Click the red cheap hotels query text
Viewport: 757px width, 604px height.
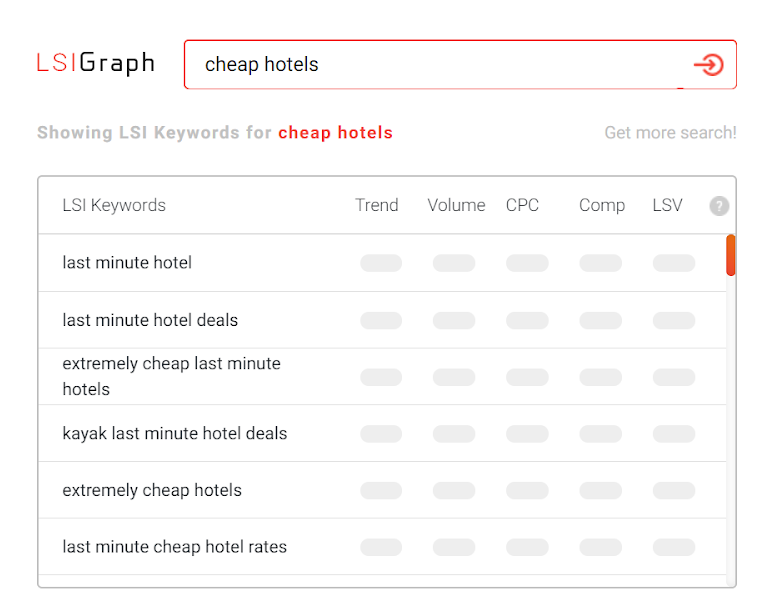(x=335, y=132)
